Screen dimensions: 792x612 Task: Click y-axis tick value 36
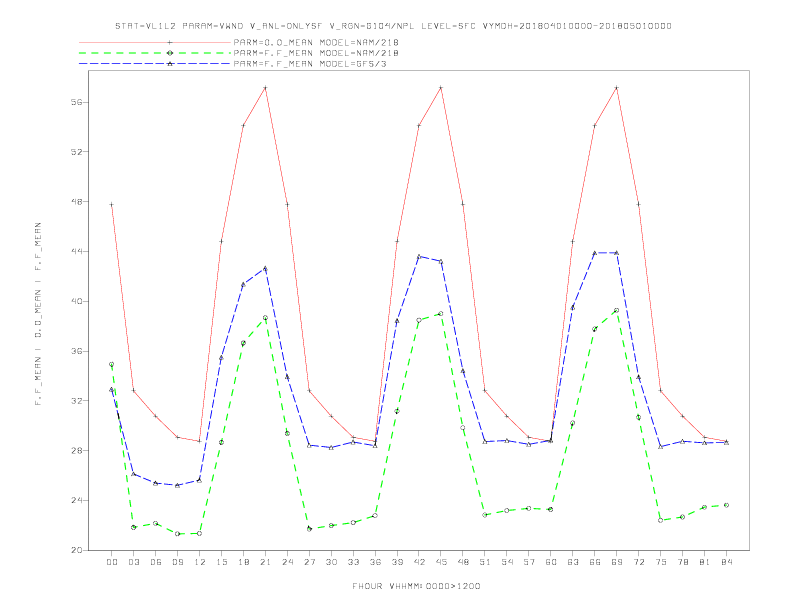pyautogui.click(x=76, y=351)
